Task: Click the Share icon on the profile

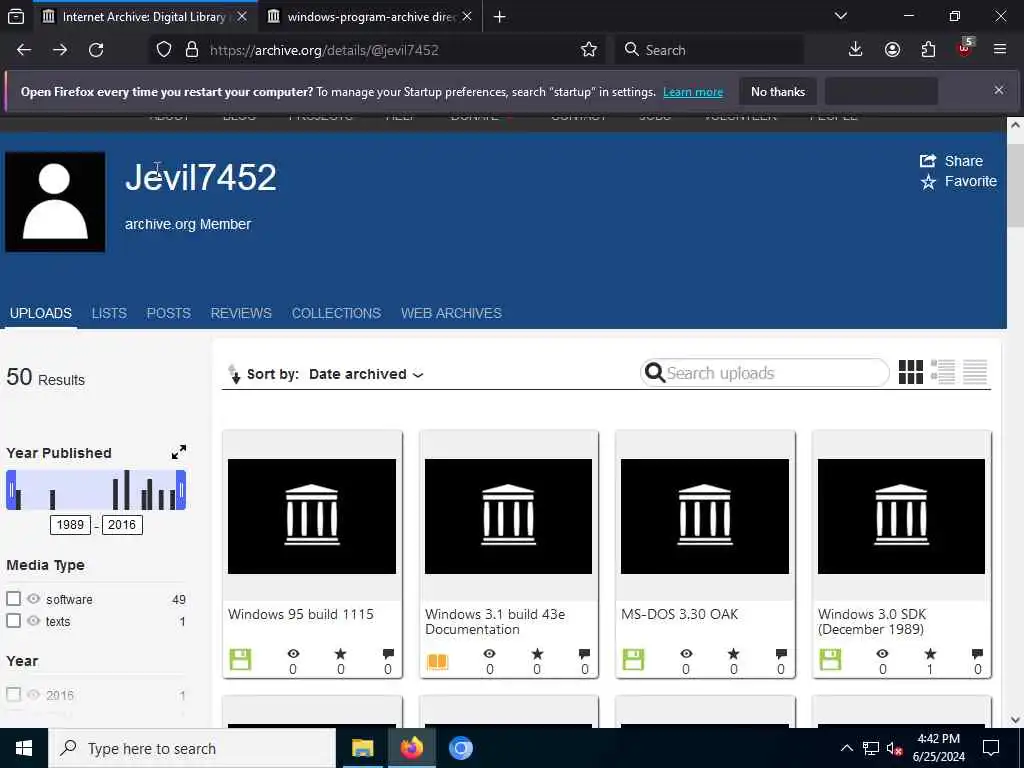Action: [927, 161]
